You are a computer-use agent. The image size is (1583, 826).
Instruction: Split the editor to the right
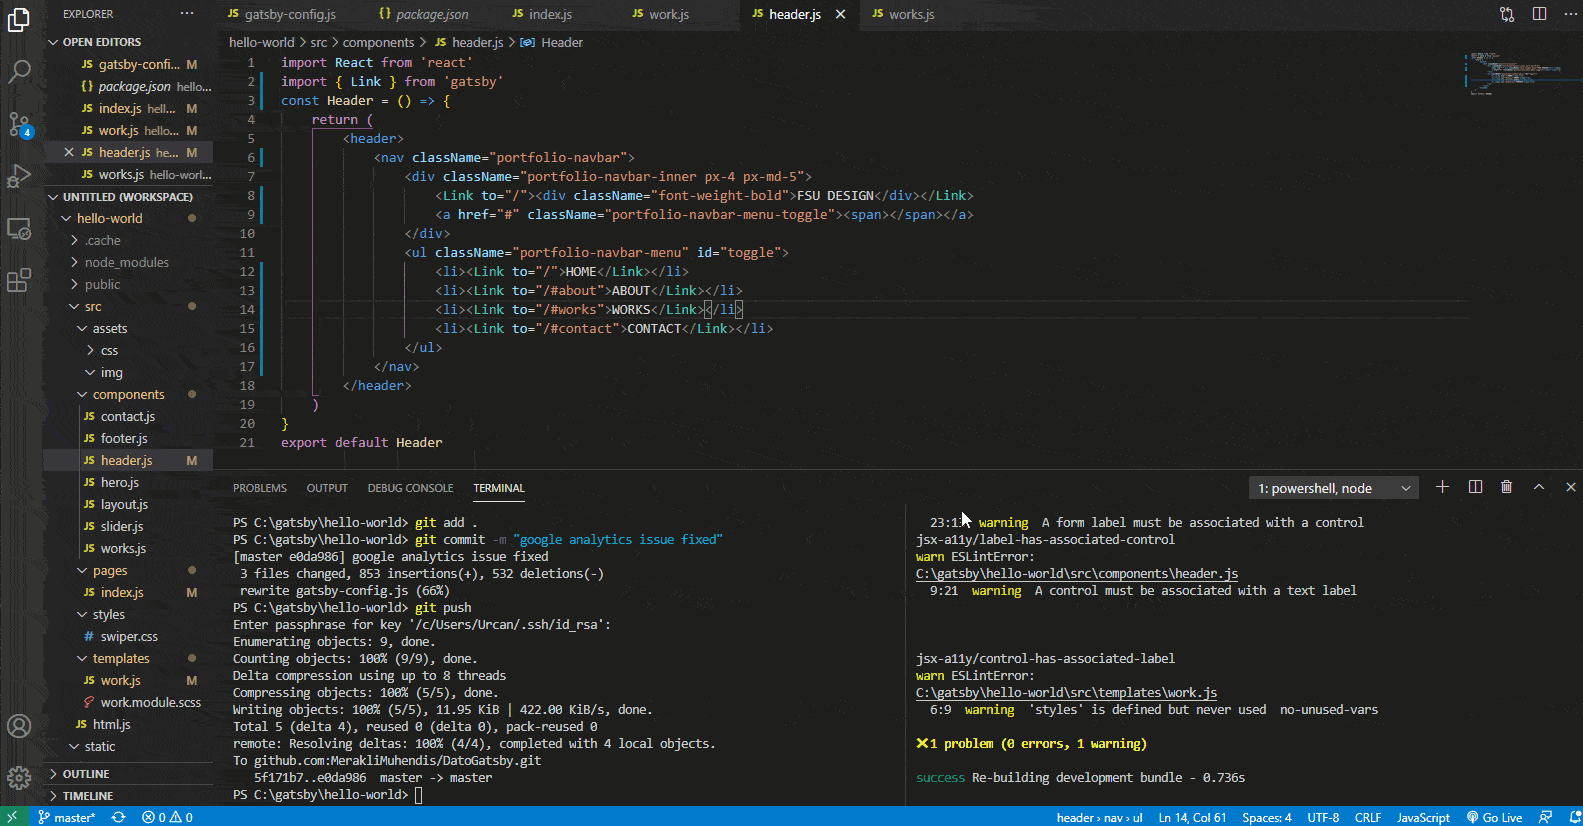pos(1539,14)
